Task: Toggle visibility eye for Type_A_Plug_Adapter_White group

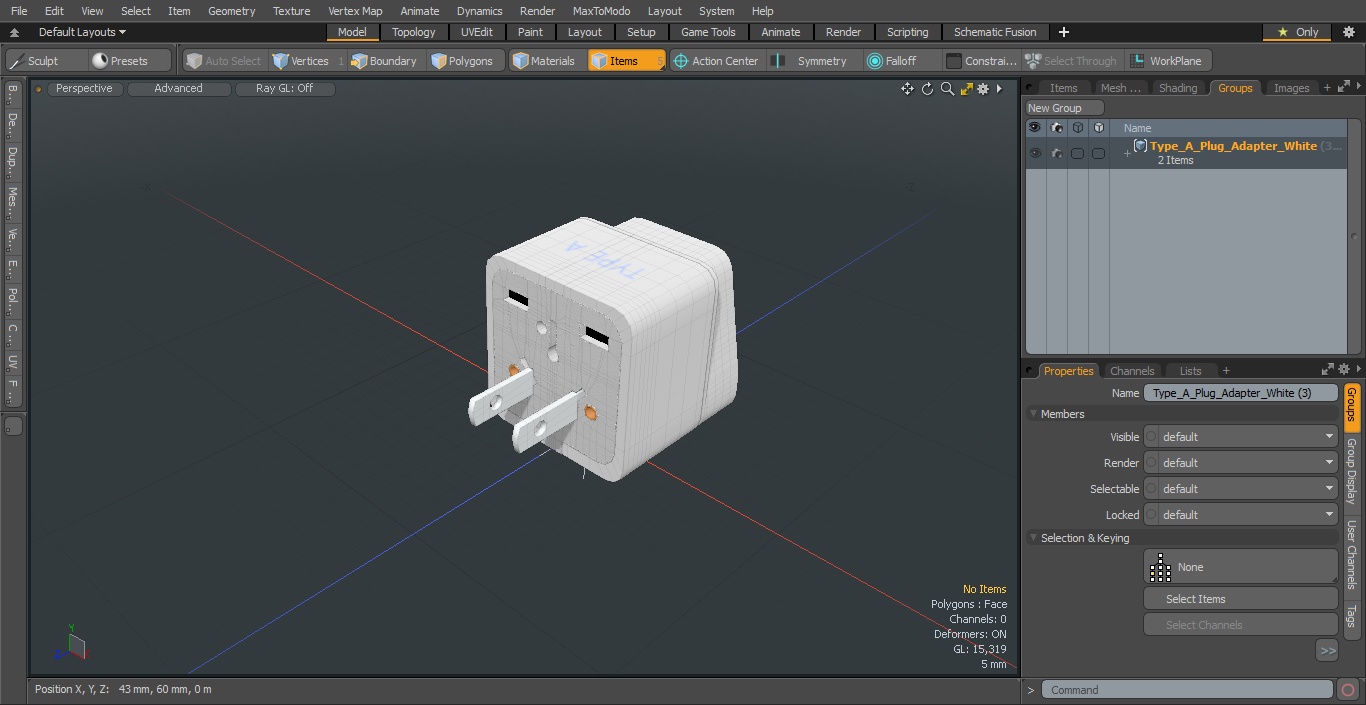Action: tap(1035, 153)
